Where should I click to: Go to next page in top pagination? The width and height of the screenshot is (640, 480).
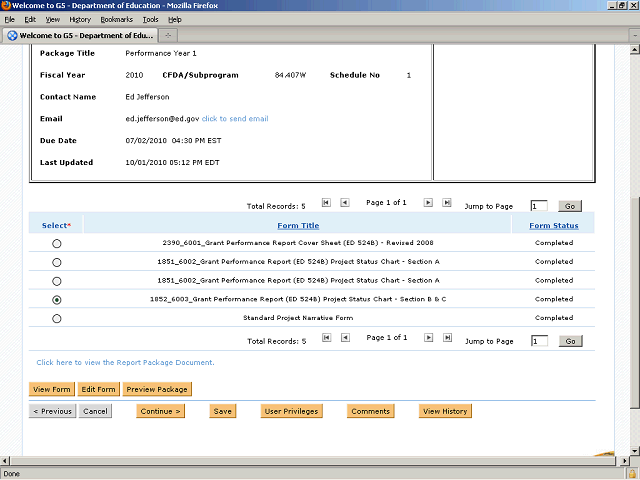(x=428, y=202)
